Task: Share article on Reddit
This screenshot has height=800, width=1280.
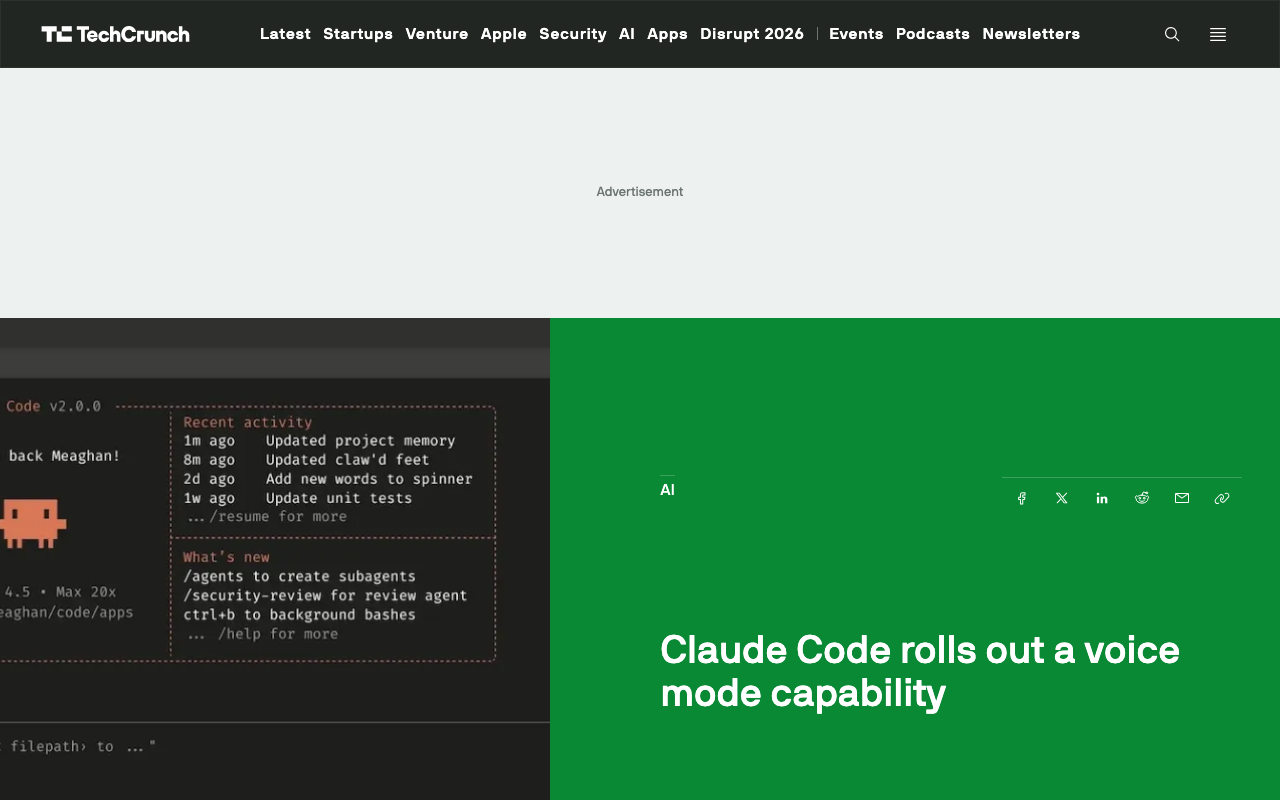Action: pyautogui.click(x=1142, y=498)
